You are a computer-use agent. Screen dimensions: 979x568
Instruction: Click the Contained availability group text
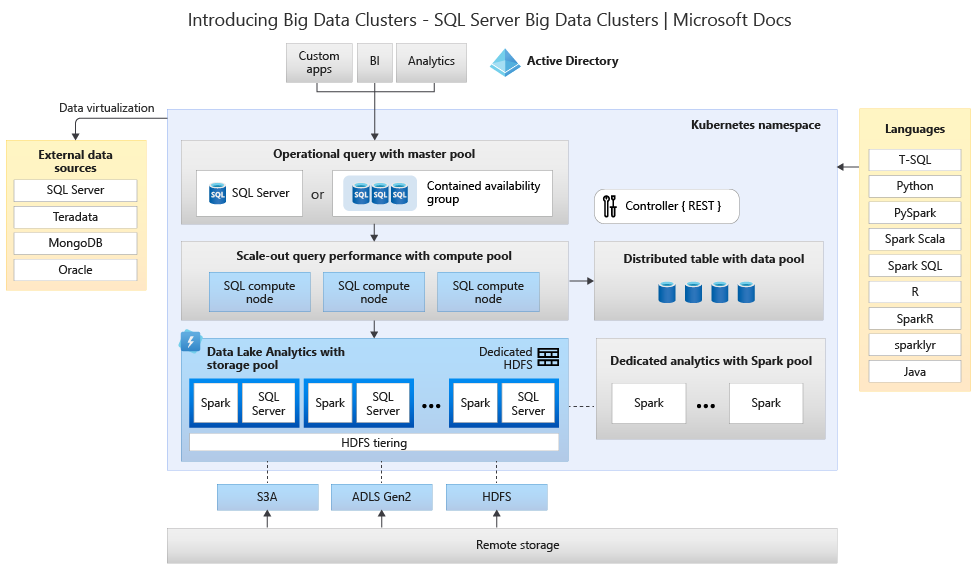[483, 193]
